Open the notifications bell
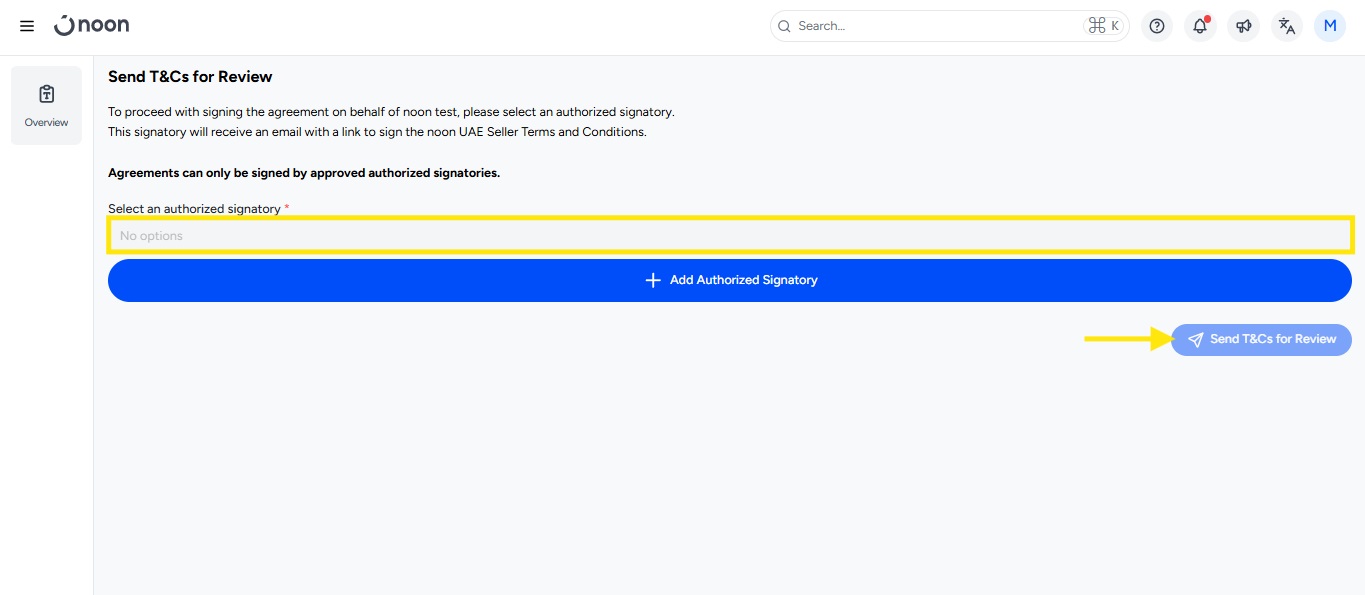This screenshot has width=1365, height=595. tap(1200, 26)
